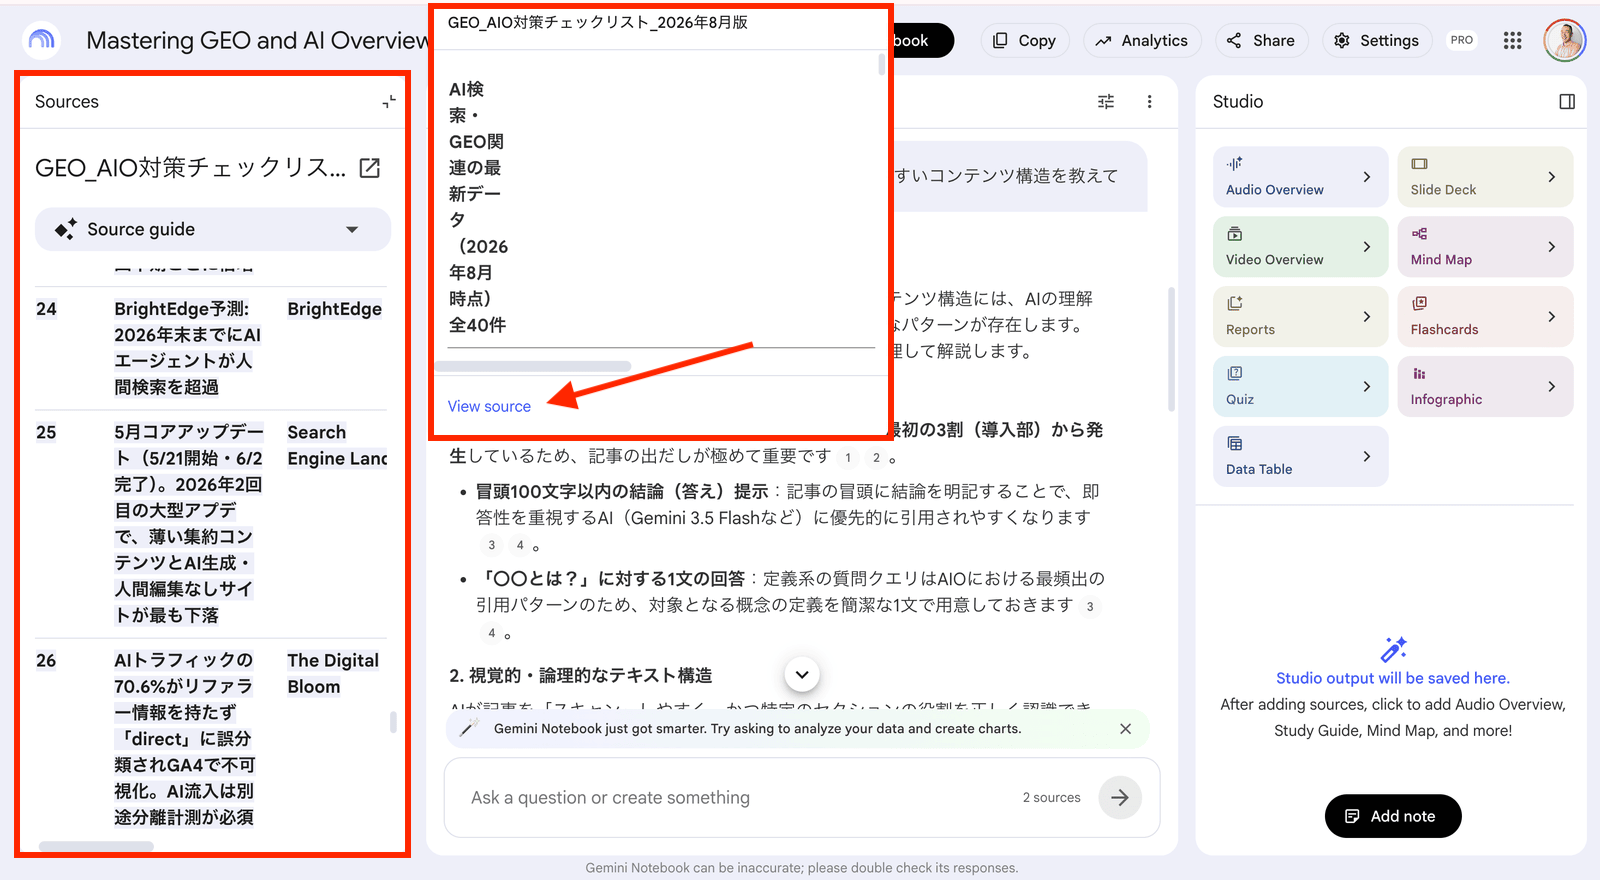Viewport: 1600px width, 880px height.
Task: Expand Quiz options chevron
Action: (x=1367, y=387)
